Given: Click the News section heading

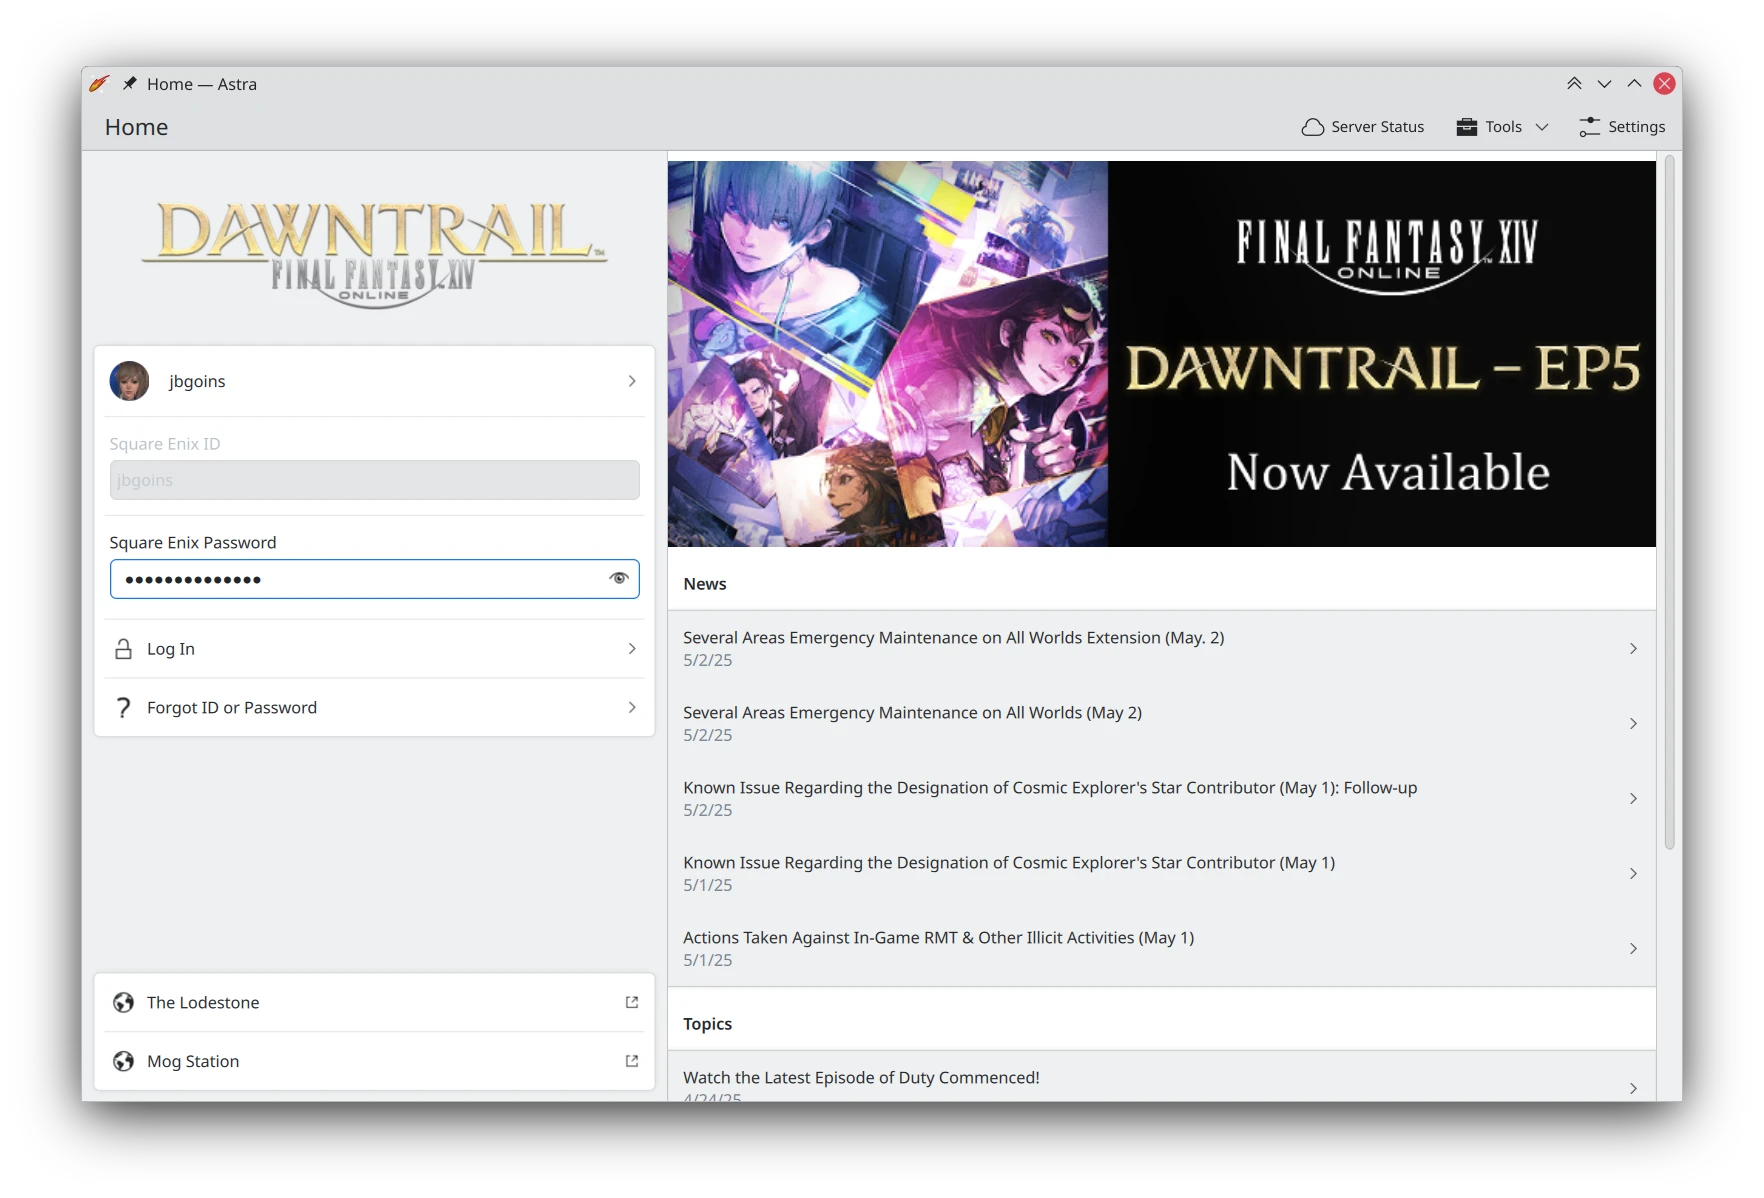Looking at the screenshot, I should coord(705,584).
